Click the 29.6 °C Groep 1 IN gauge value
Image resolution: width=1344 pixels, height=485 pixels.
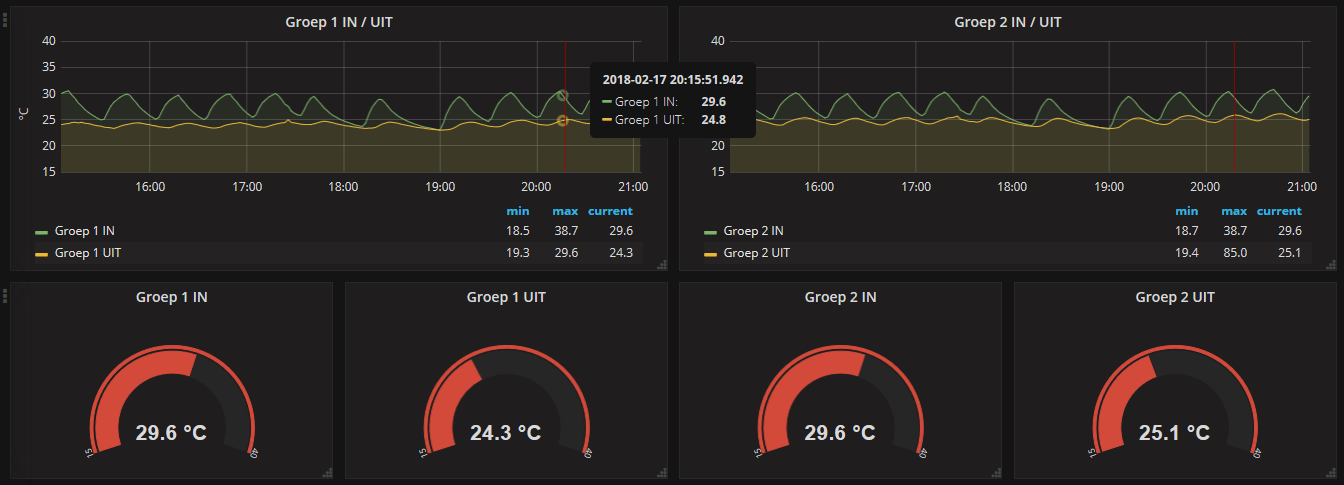tap(171, 433)
